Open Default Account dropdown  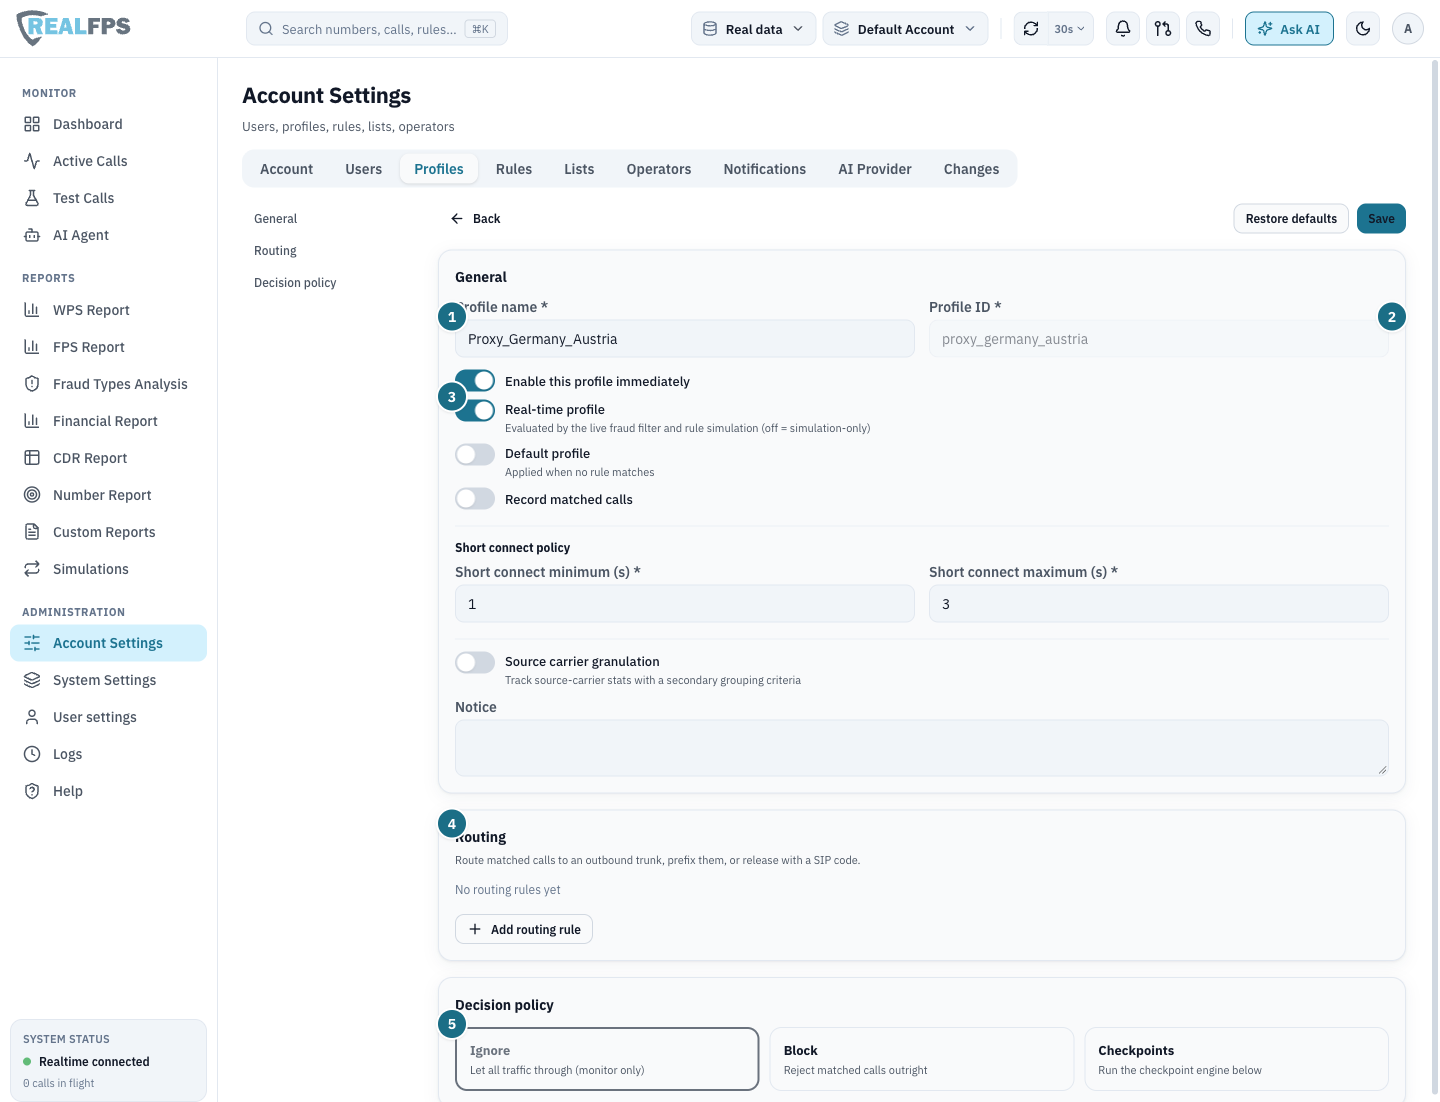point(906,29)
